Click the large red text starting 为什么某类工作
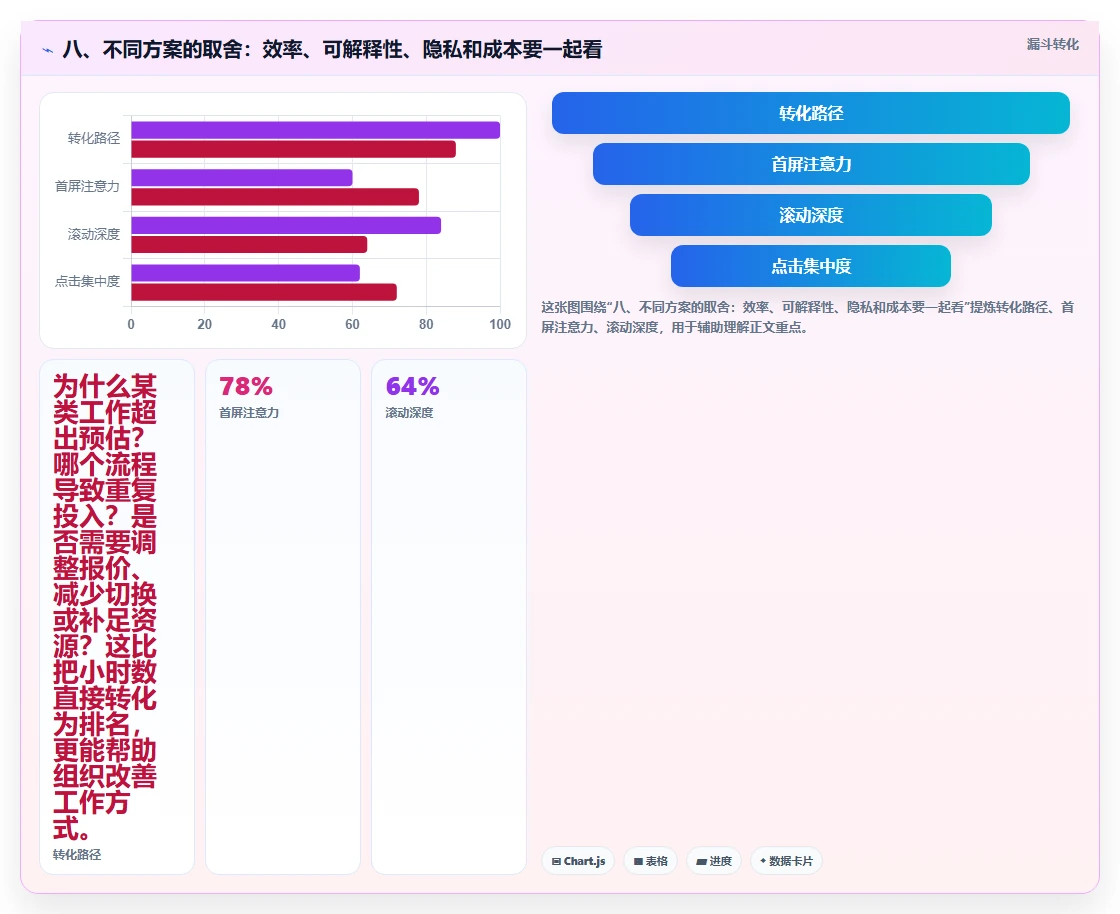This screenshot has width=1120, height=914. [x=104, y=608]
